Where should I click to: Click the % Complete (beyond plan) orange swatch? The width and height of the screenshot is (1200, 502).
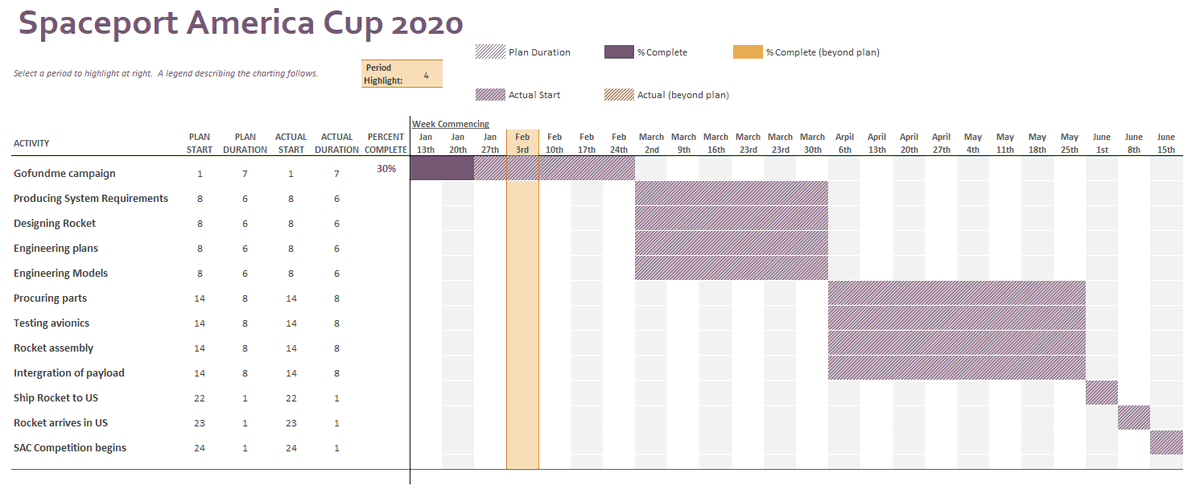[748, 52]
